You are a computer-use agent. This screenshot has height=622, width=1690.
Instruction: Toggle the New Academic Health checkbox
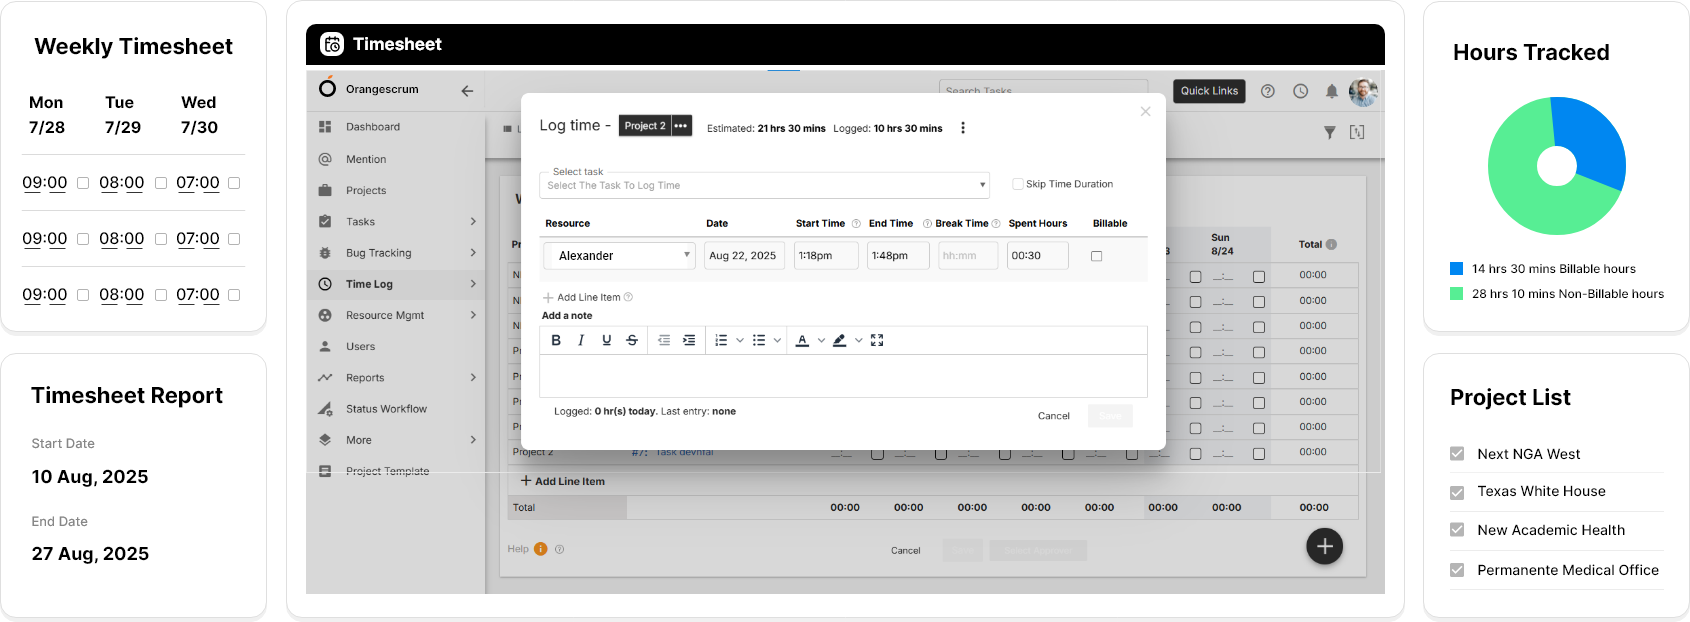point(1457,530)
